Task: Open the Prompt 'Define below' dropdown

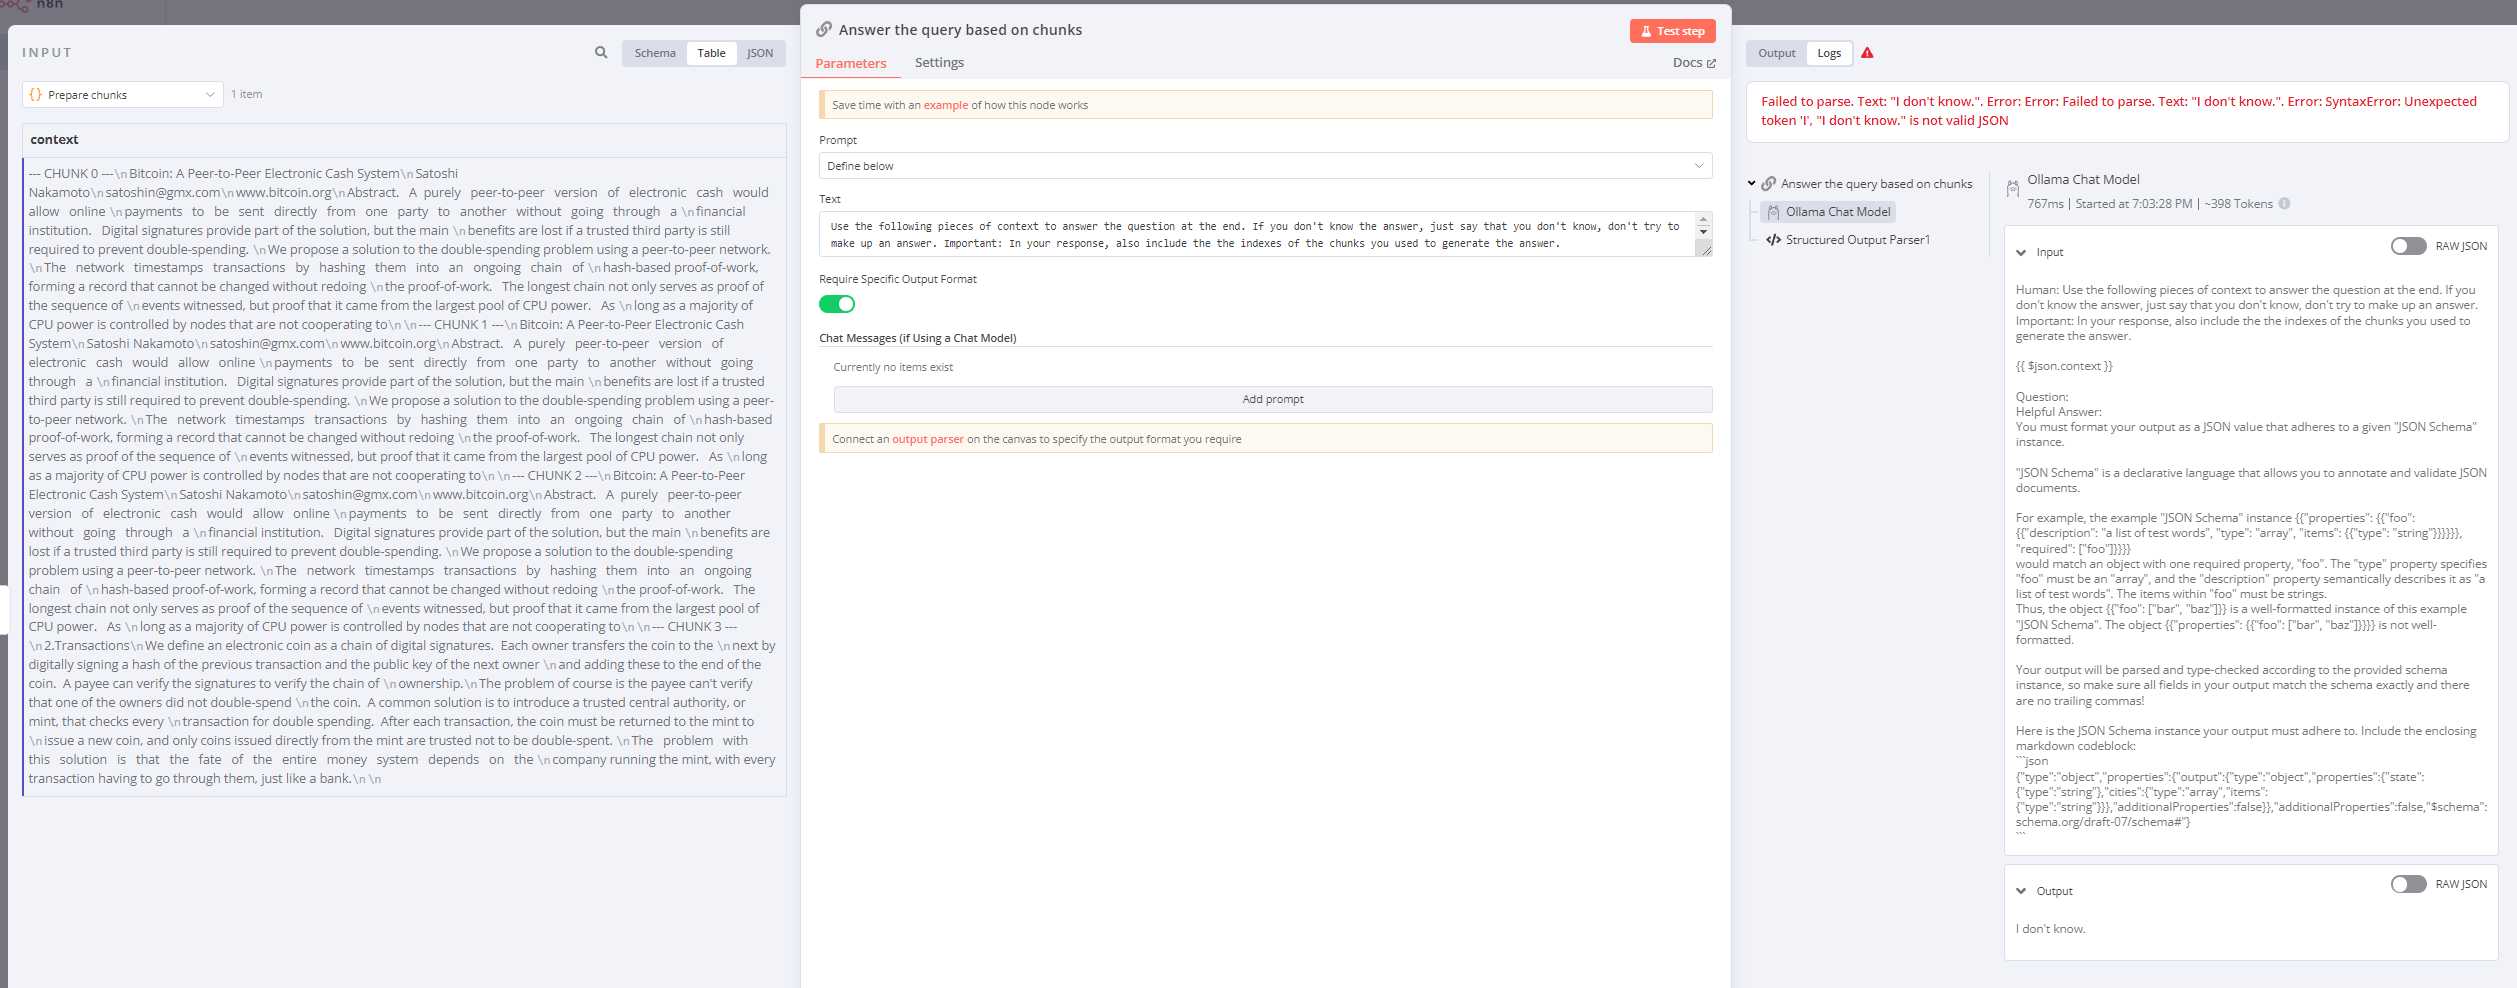Action: point(1265,166)
